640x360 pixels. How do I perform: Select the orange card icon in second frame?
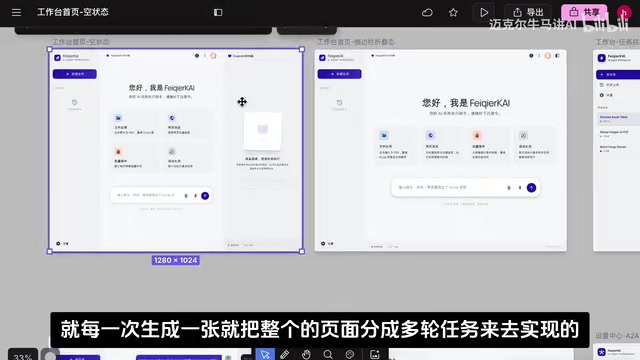(x=477, y=135)
